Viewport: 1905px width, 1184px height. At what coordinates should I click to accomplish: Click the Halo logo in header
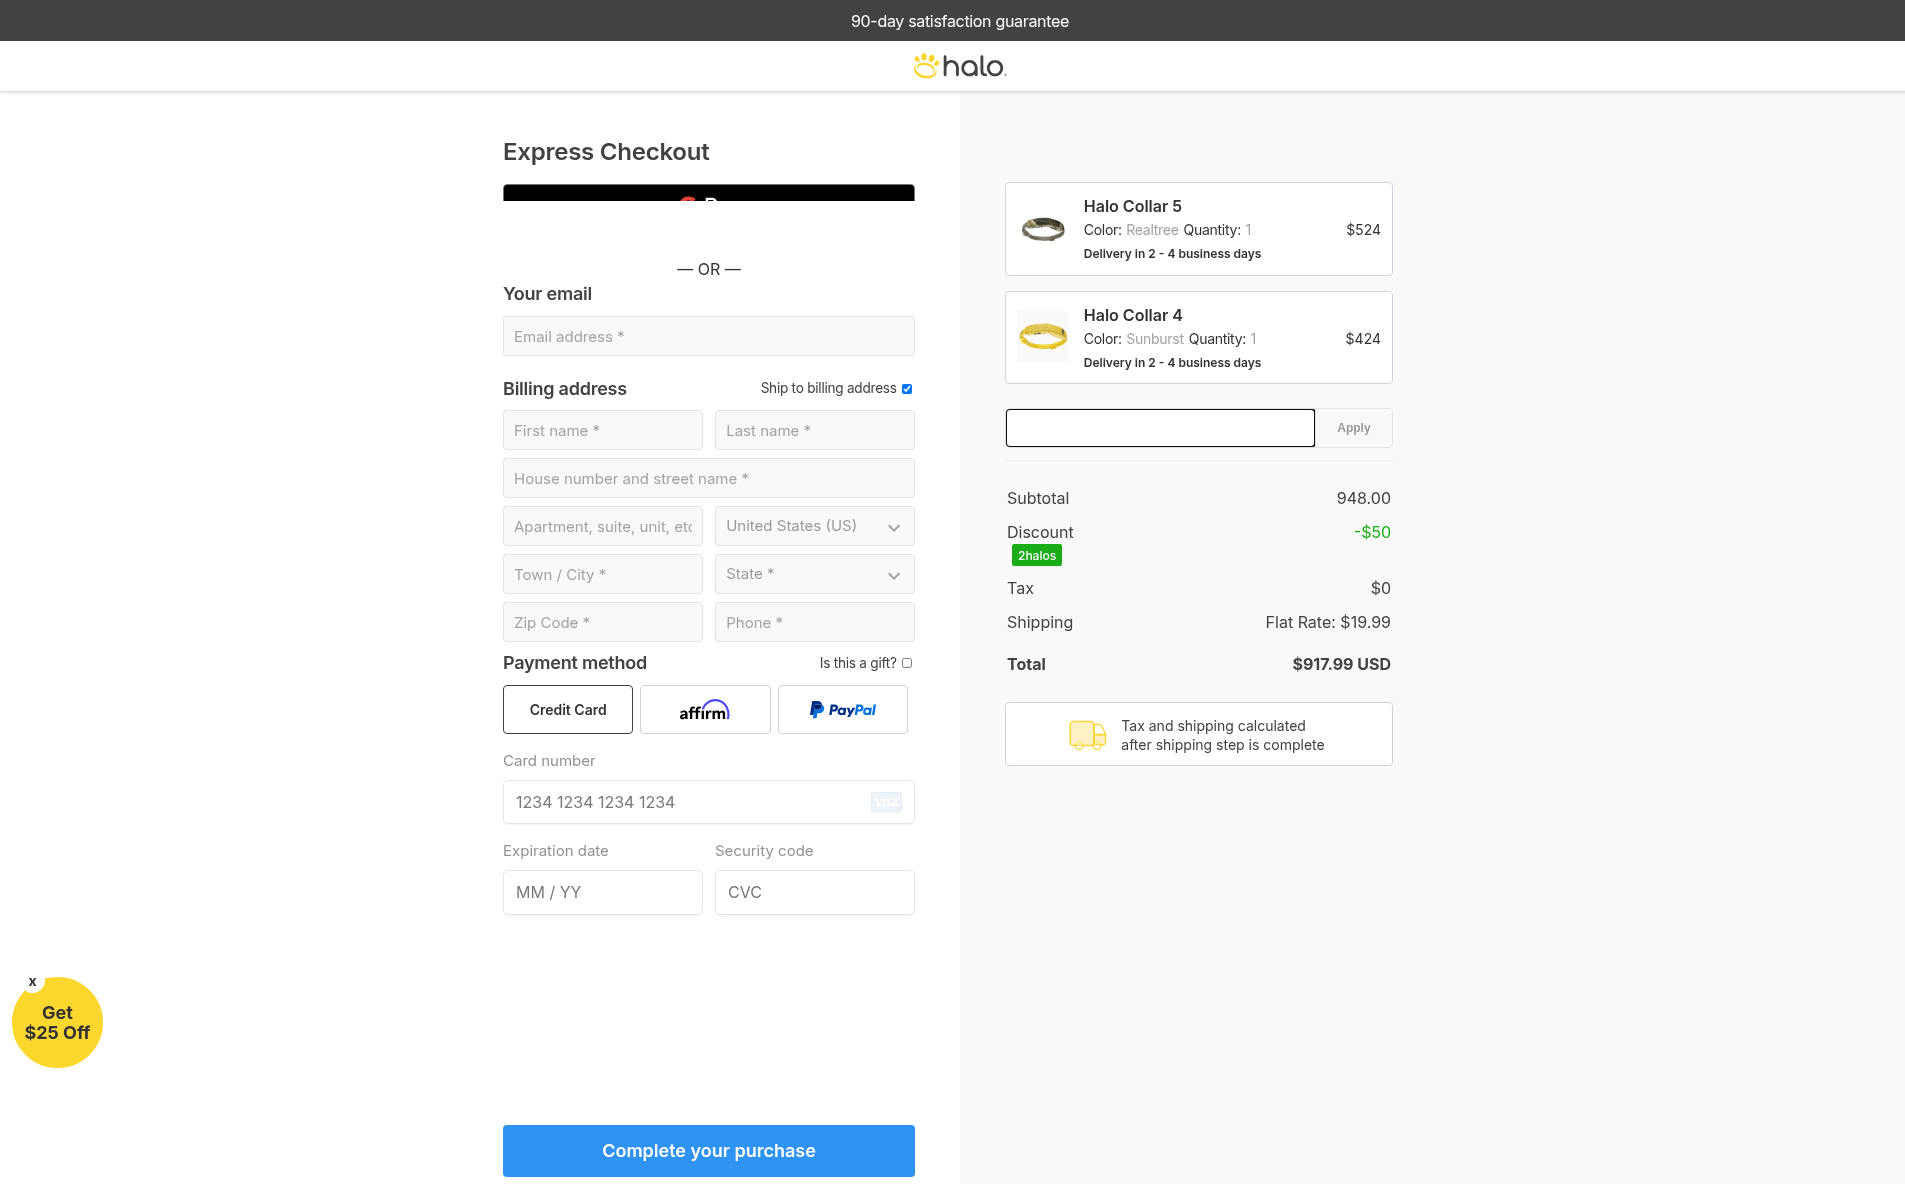point(959,66)
